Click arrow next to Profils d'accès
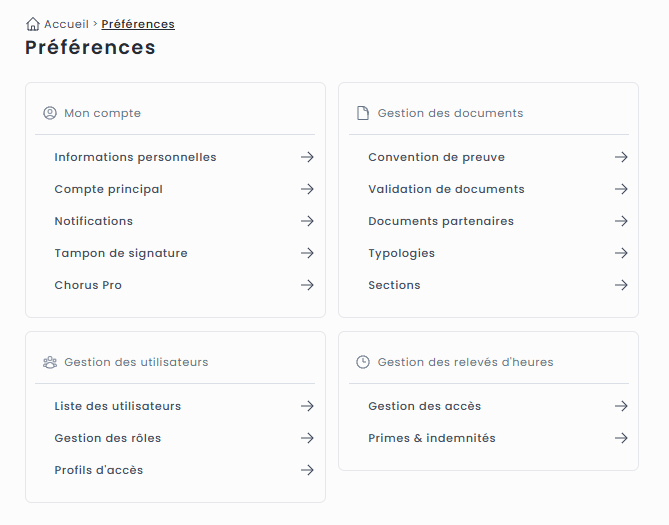 307,470
